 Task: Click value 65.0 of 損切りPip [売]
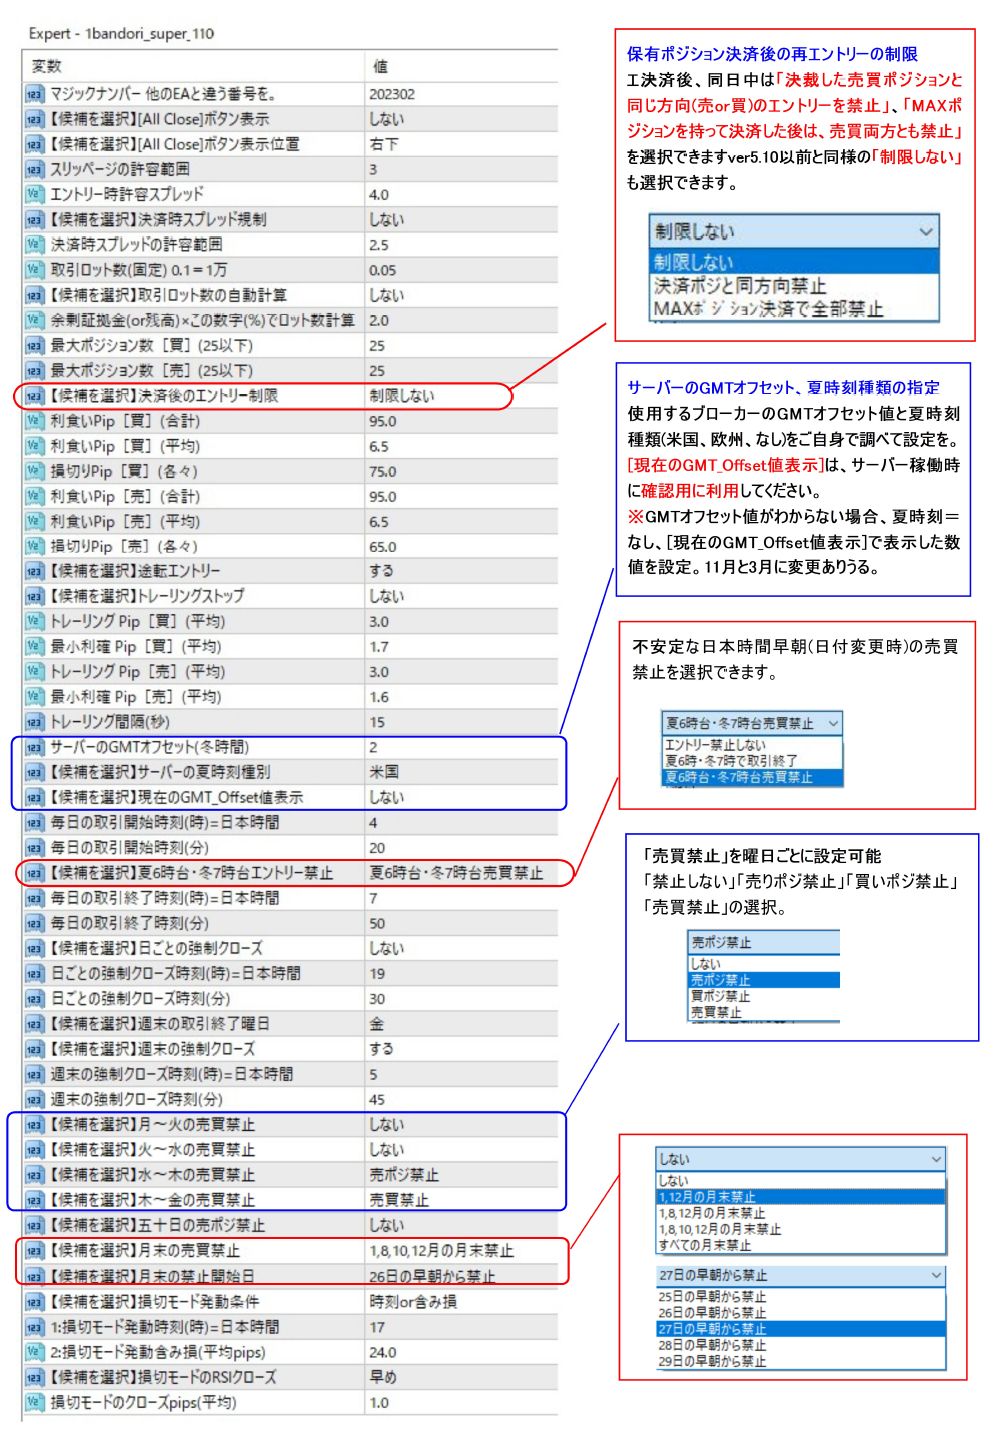click(x=382, y=546)
